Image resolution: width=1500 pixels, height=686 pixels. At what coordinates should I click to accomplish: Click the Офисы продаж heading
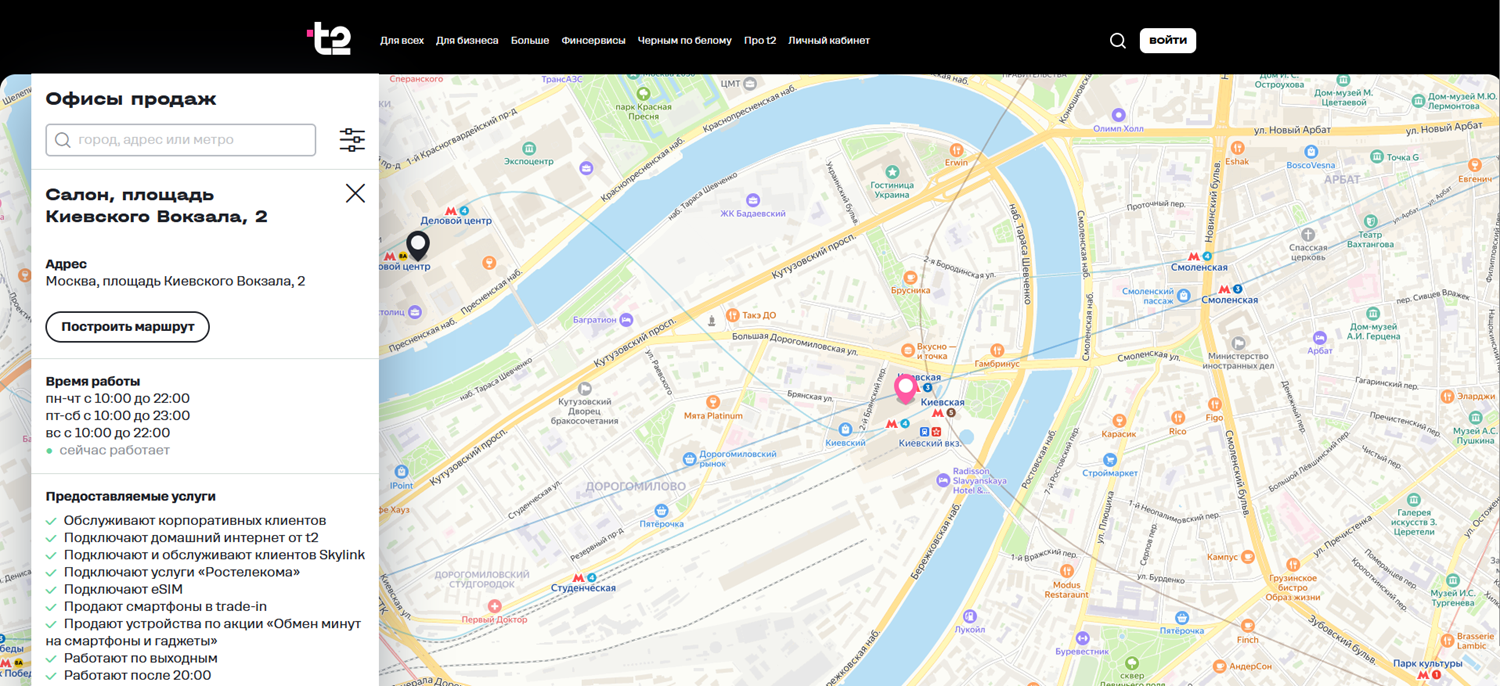(131, 99)
